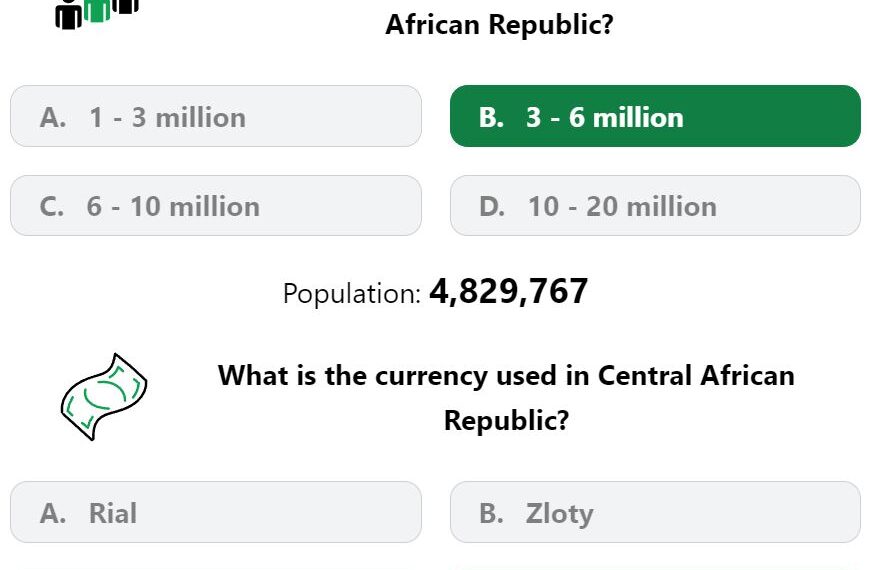Click the population number 4,829,767

click(508, 291)
